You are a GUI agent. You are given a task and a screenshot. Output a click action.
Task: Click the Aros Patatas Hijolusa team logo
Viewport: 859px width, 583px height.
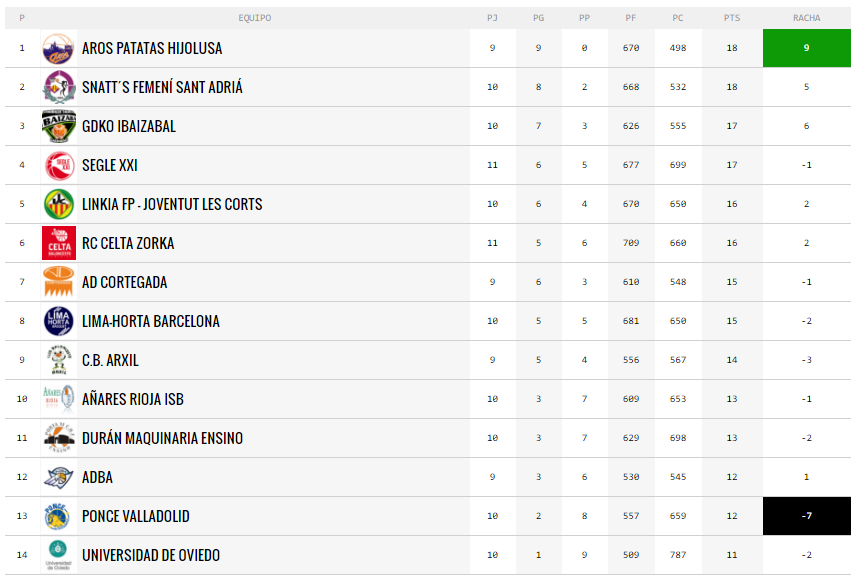[59, 48]
